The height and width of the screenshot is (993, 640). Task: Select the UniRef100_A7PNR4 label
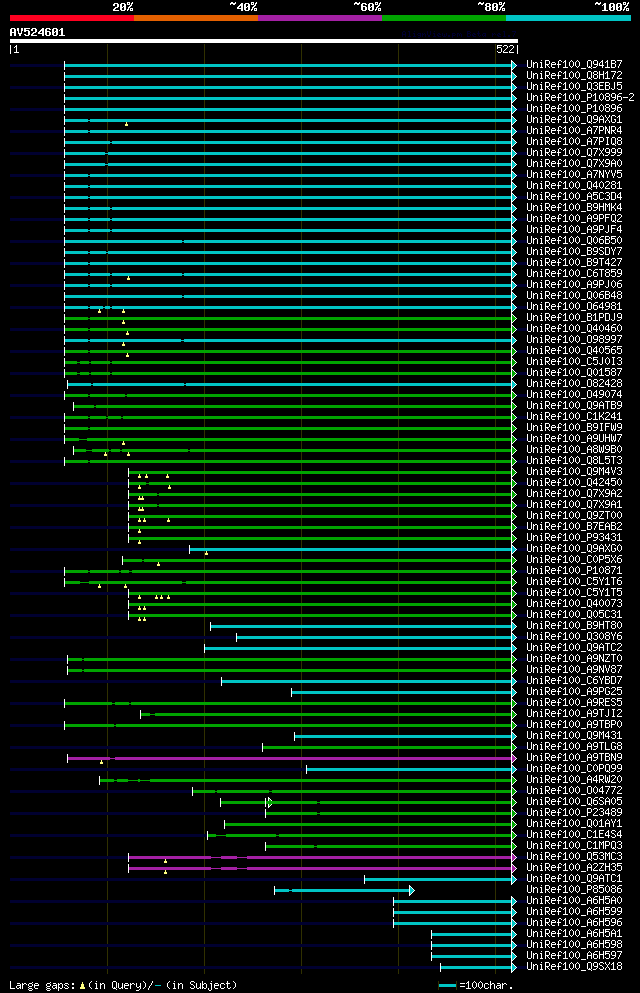tap(574, 130)
